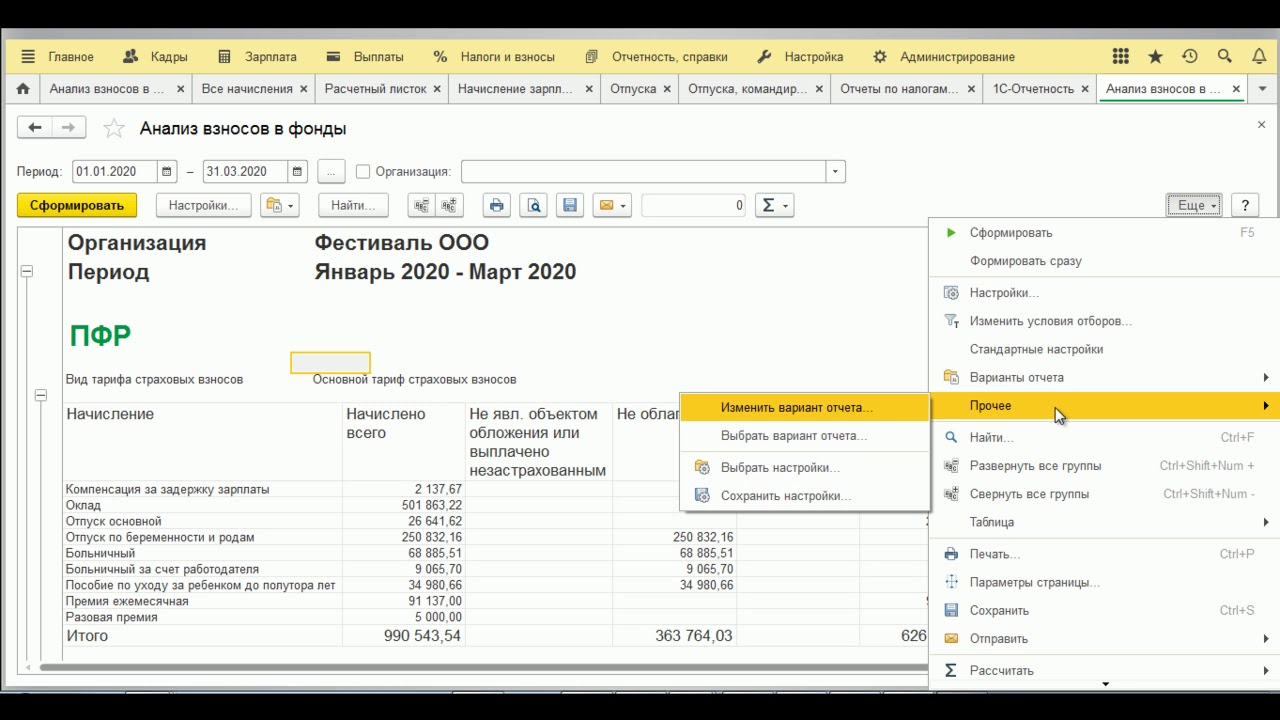Navigate back with the left arrow
Screen dimensions: 1280x720
35,128
